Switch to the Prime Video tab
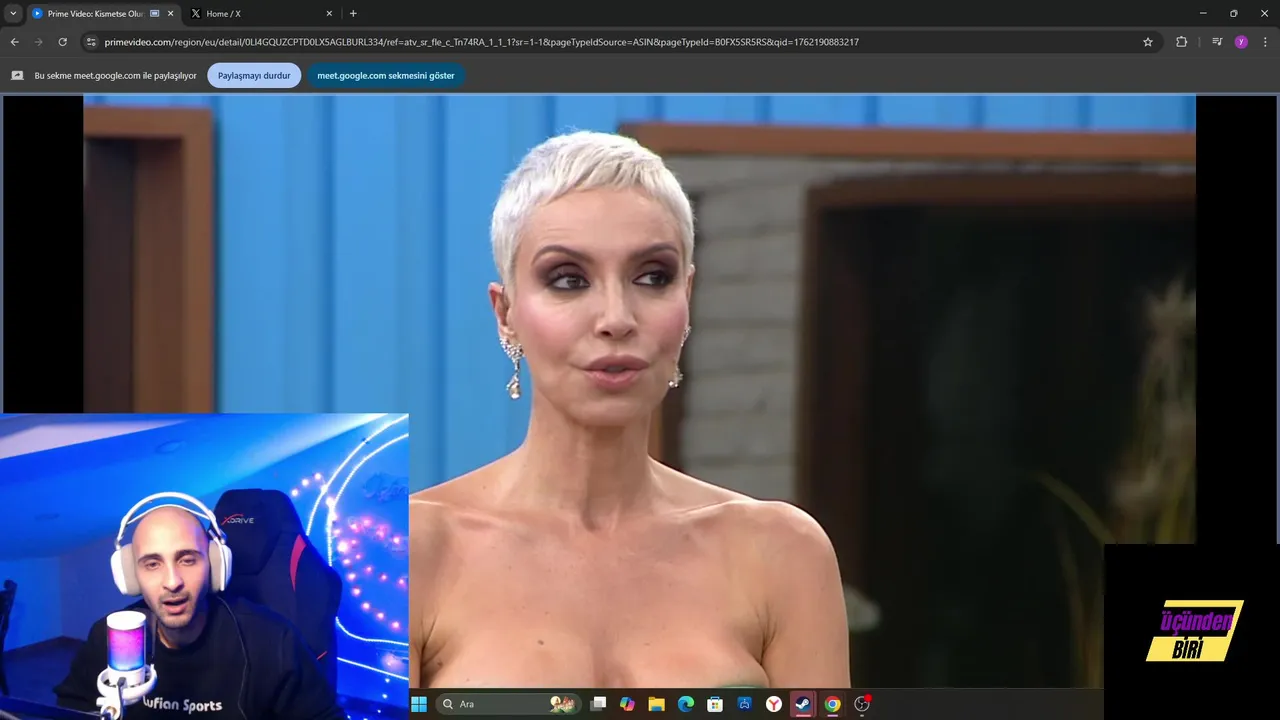The height and width of the screenshot is (720, 1280). click(95, 14)
